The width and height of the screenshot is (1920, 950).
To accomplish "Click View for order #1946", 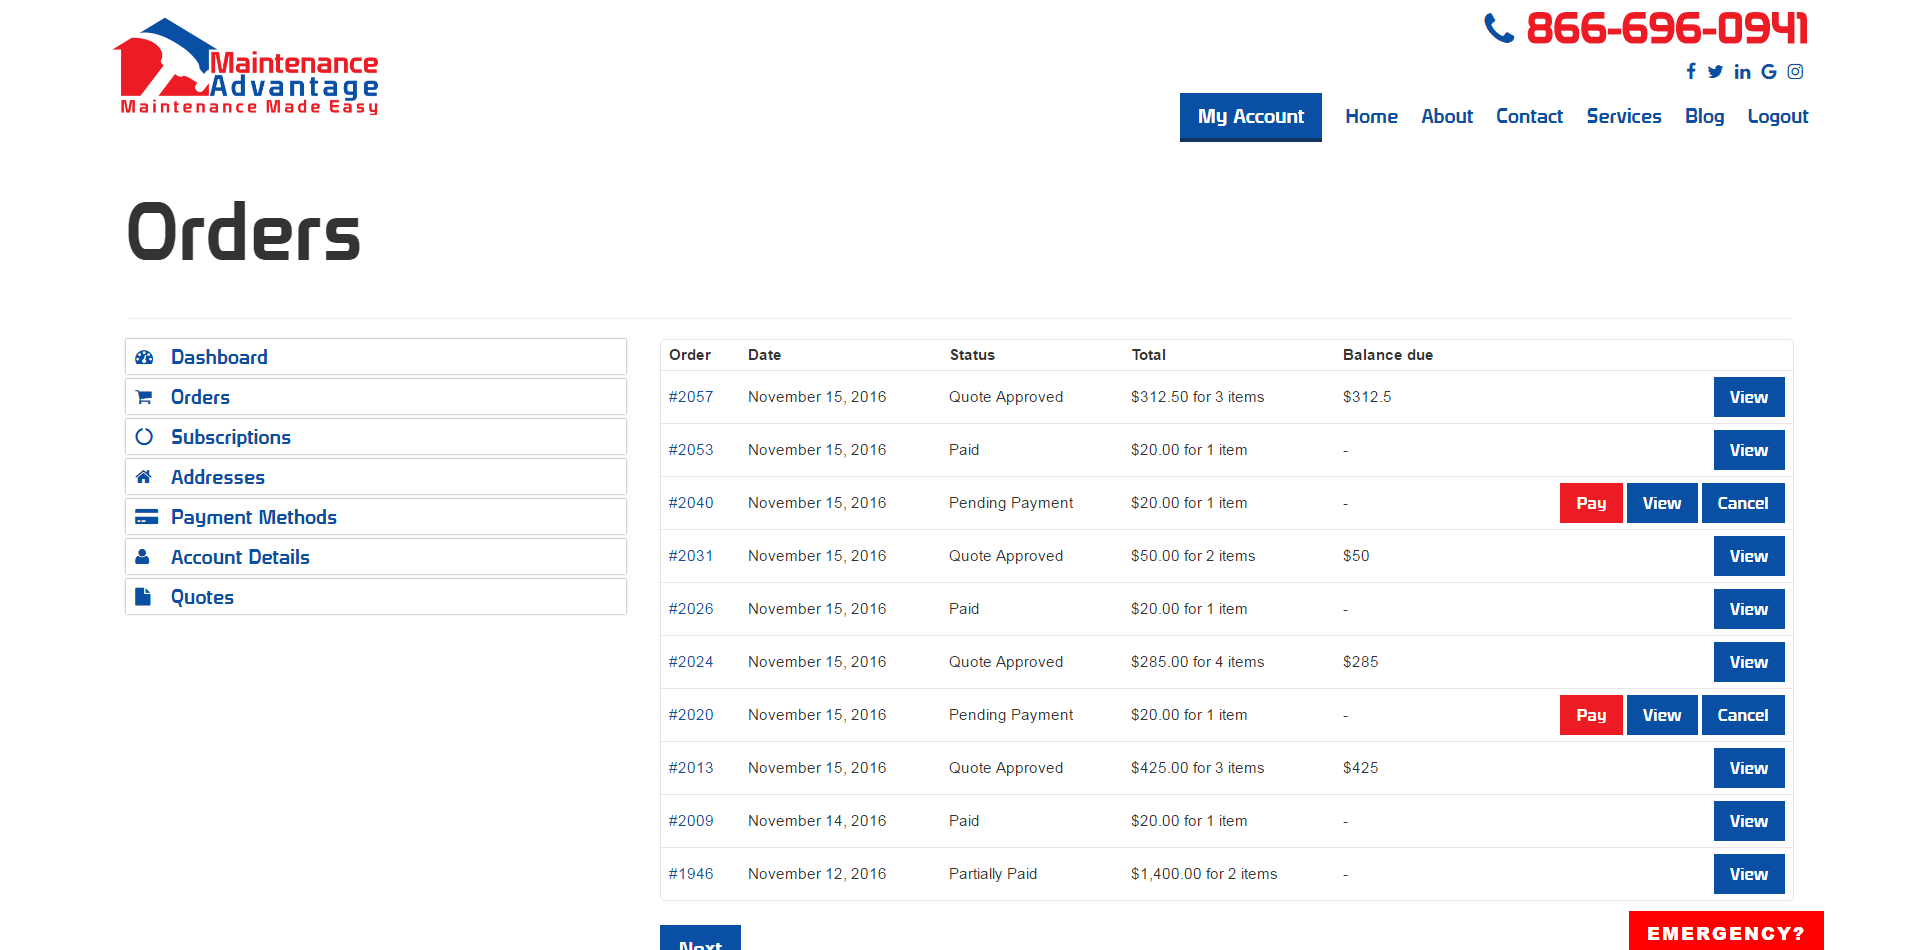I will pyautogui.click(x=1749, y=874).
